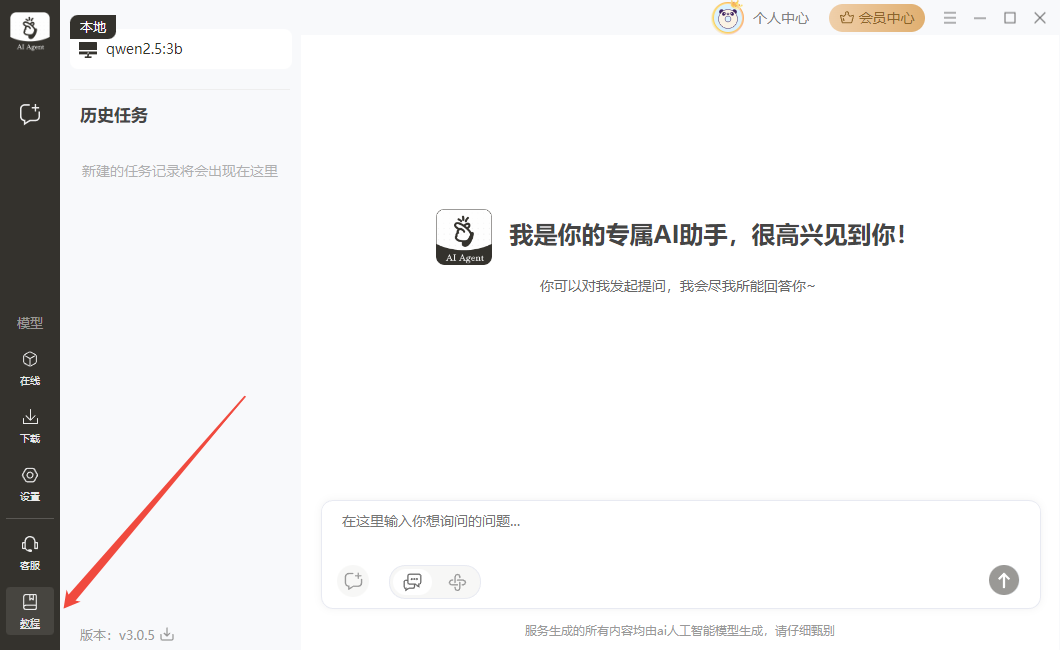Switch to the second mode toggle icon
The height and width of the screenshot is (650, 1060).
pos(457,582)
